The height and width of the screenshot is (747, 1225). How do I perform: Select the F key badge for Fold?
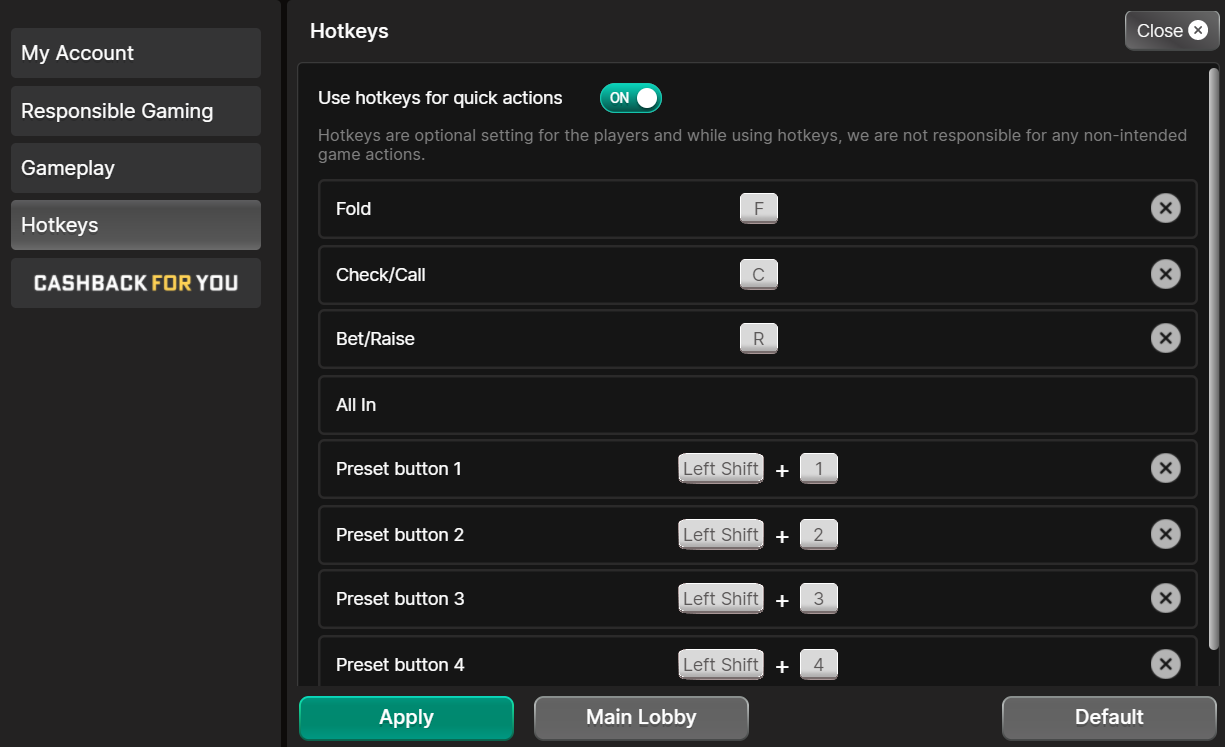click(759, 208)
